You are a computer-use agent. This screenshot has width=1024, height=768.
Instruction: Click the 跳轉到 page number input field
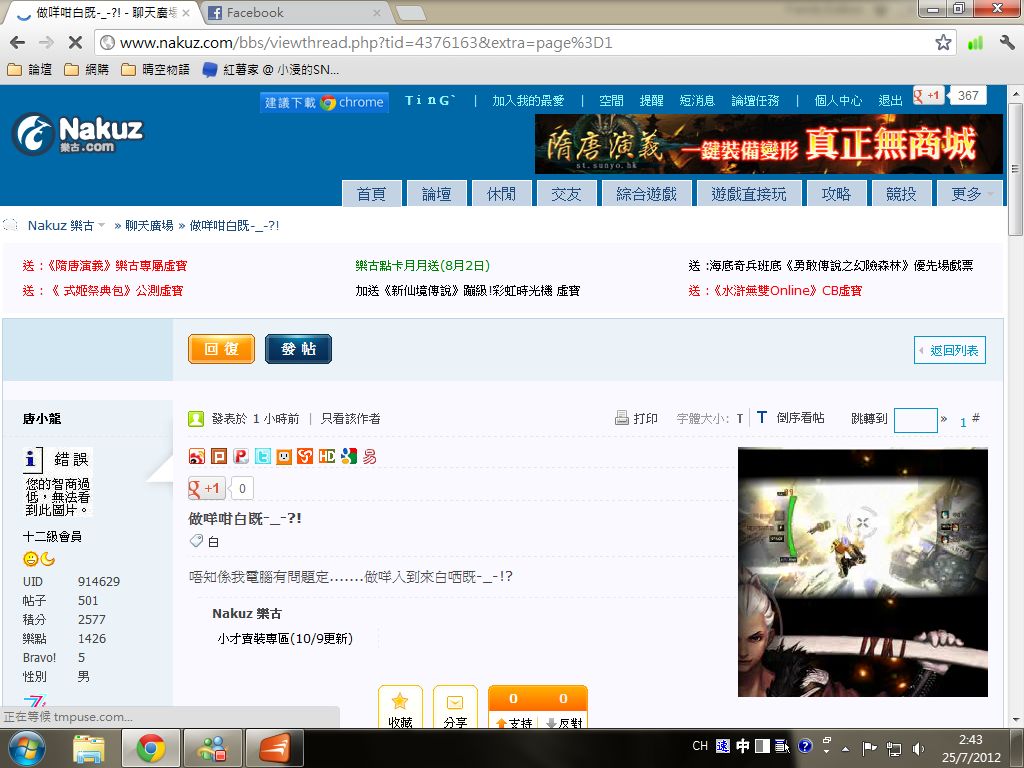[x=915, y=420]
